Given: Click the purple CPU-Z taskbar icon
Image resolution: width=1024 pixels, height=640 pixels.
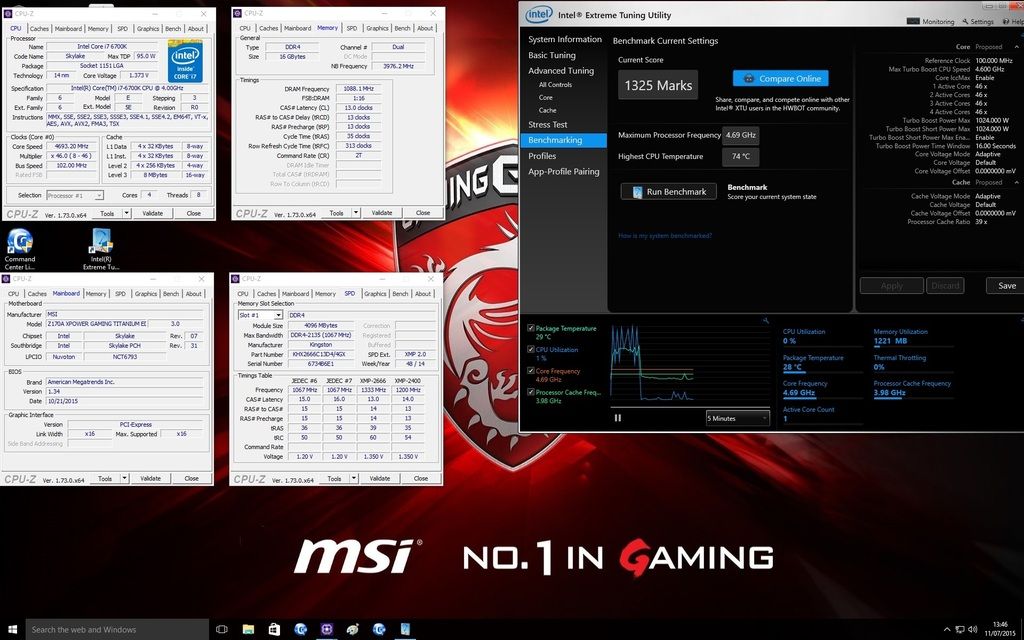Looking at the screenshot, I should tap(327, 630).
